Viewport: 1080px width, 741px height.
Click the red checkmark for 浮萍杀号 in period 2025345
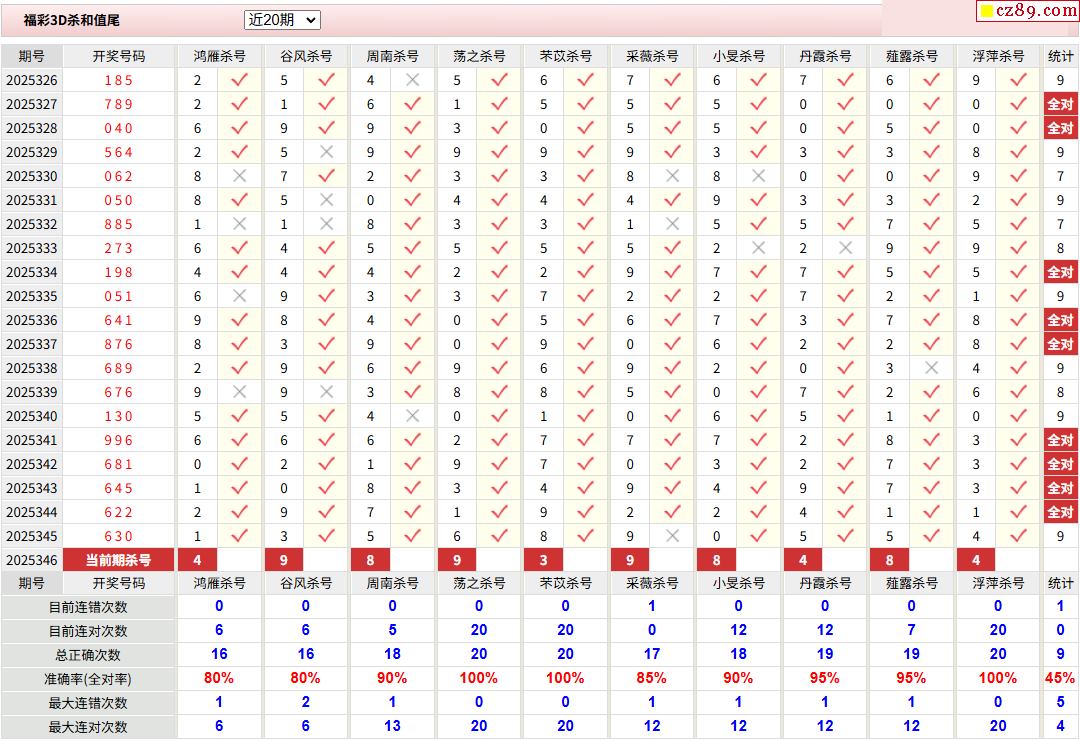(x=1018, y=536)
